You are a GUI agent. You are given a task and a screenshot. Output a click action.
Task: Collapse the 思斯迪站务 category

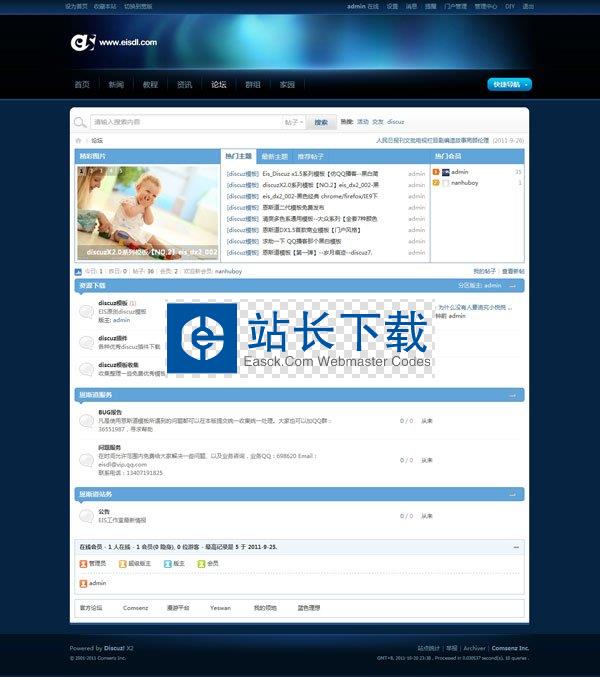pyautogui.click(x=512, y=494)
